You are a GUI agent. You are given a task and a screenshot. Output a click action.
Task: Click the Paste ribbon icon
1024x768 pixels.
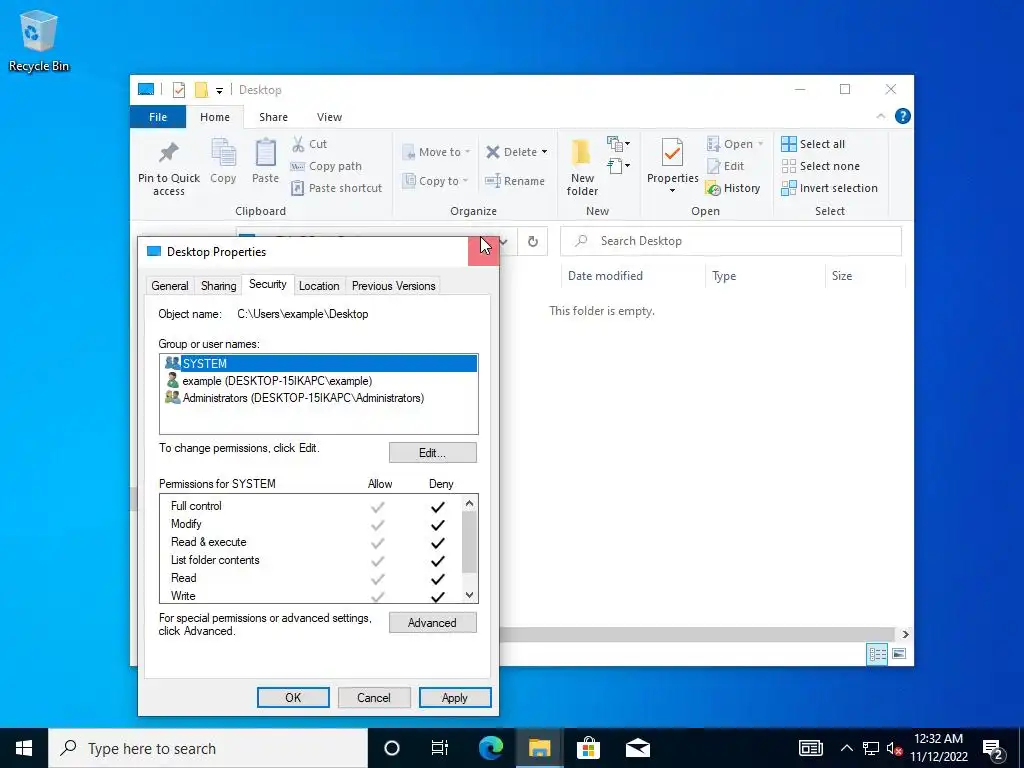coord(265,161)
